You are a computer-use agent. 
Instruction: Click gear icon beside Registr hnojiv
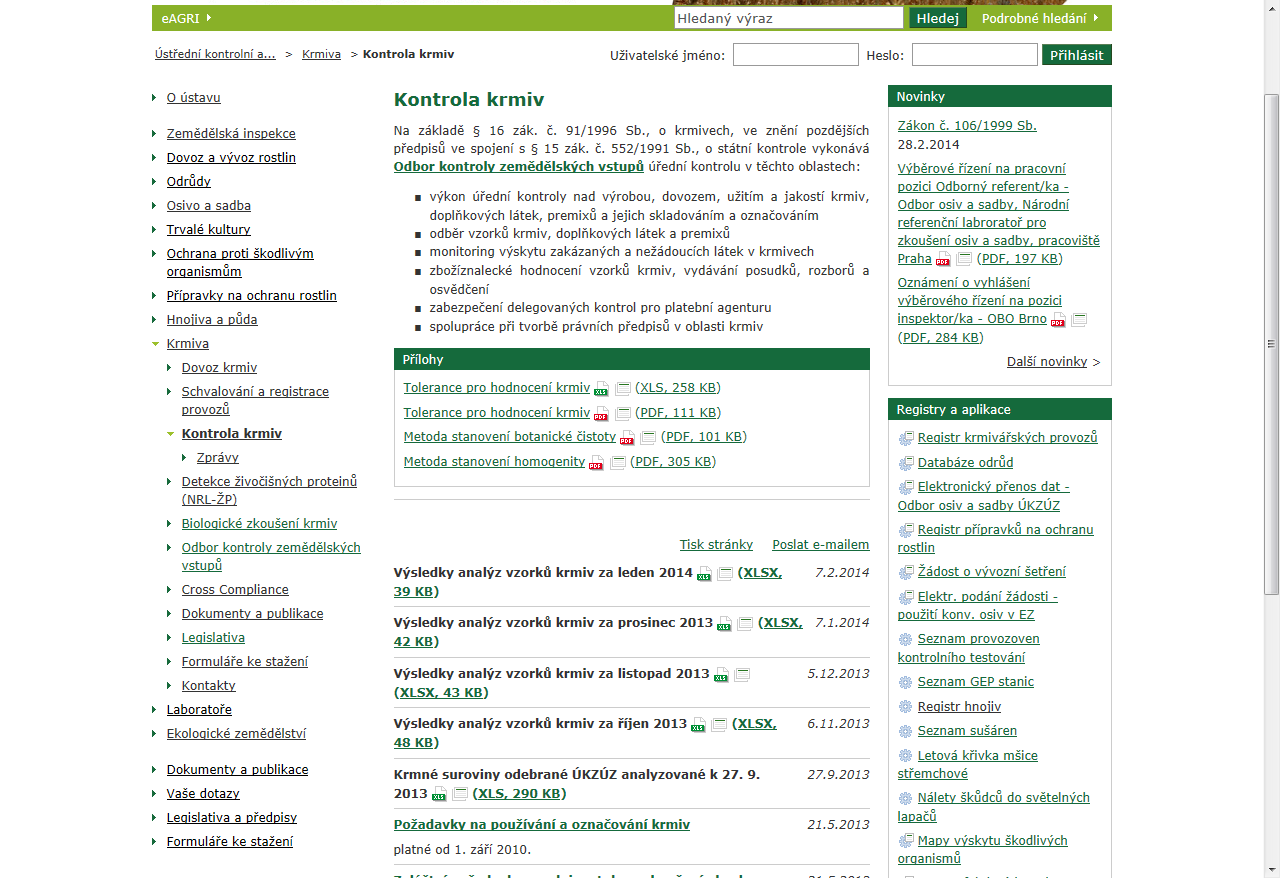tap(906, 707)
